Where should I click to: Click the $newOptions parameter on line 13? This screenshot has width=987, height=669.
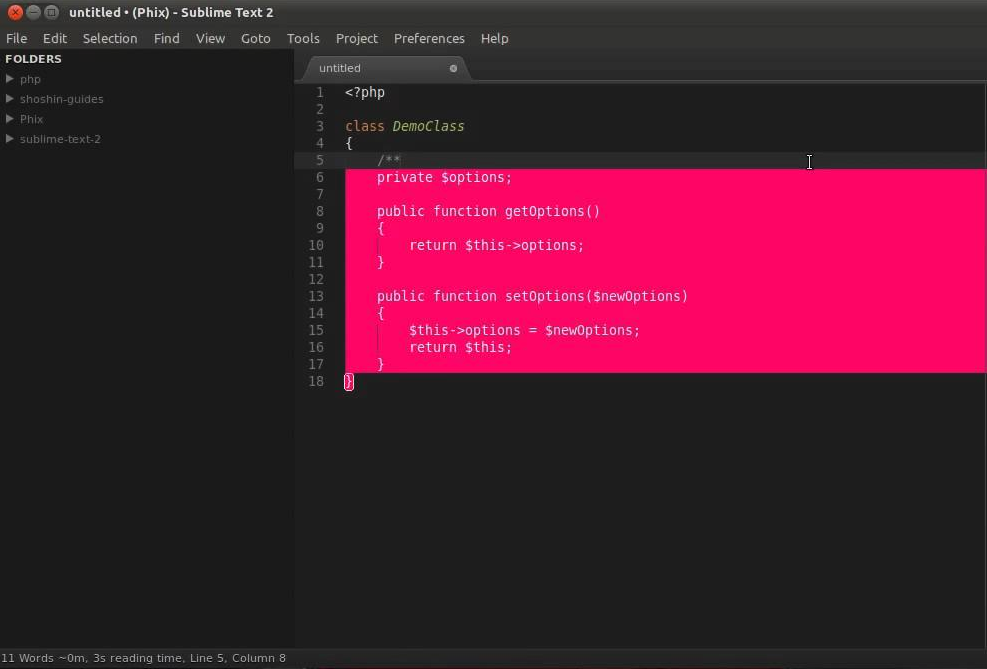pyautogui.click(x=636, y=296)
